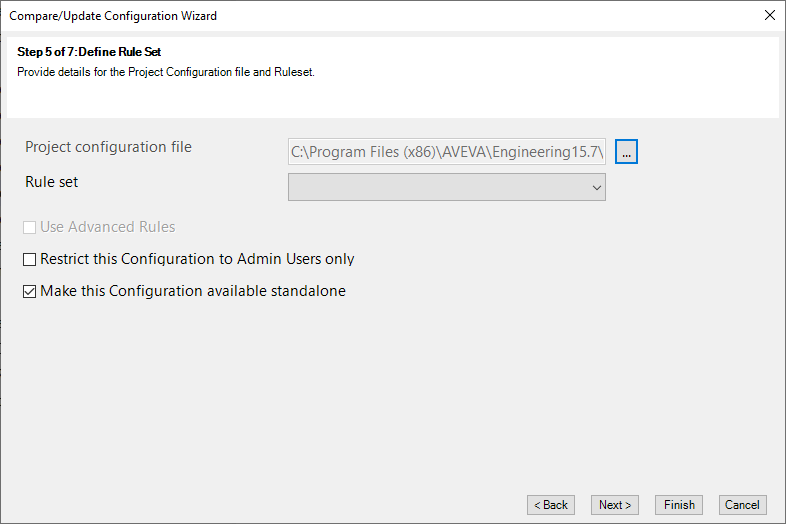Click the Restrict this Configuration label text
The width and height of the screenshot is (786, 524).
click(197, 259)
